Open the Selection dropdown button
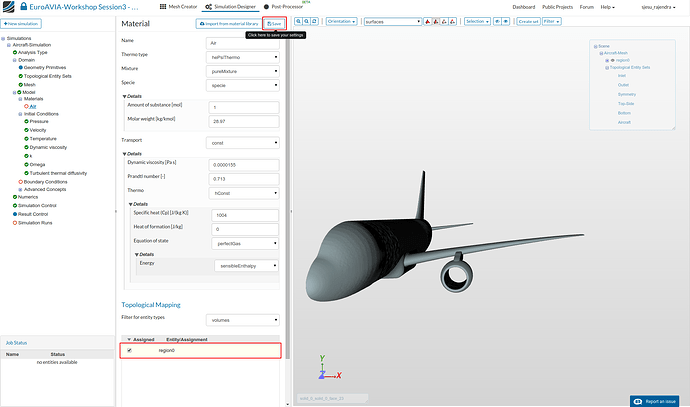690x407 pixels. pyautogui.click(x=477, y=21)
